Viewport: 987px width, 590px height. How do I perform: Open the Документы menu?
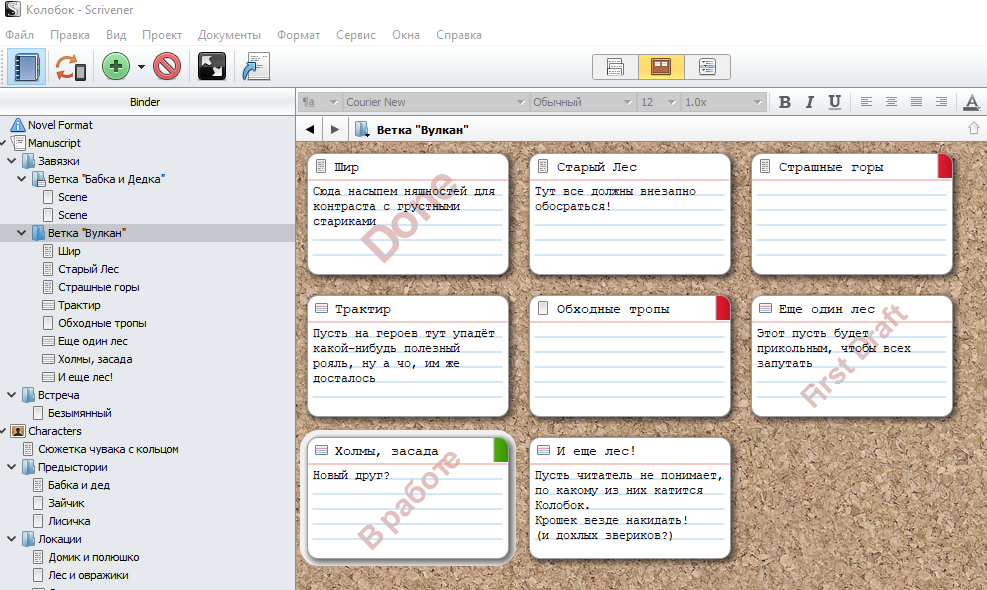pos(229,35)
